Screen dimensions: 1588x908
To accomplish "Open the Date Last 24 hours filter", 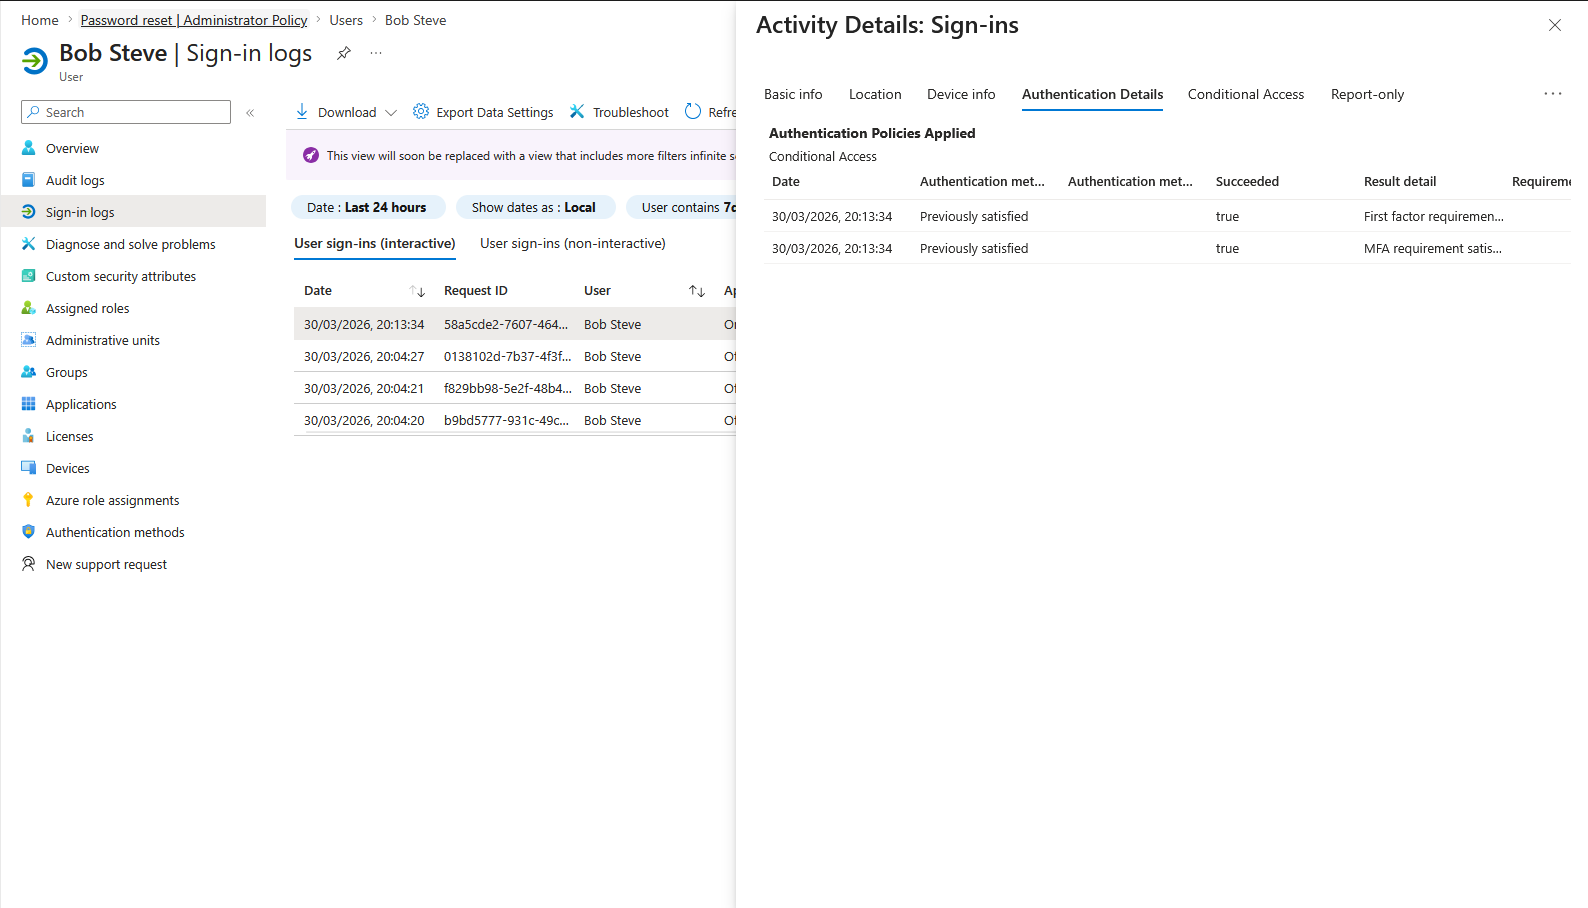I will [366, 208].
